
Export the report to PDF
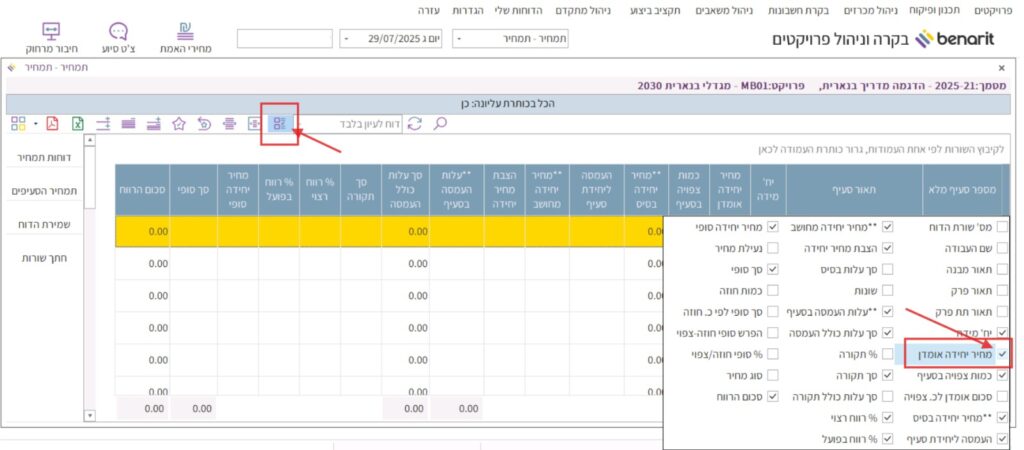click(x=52, y=124)
